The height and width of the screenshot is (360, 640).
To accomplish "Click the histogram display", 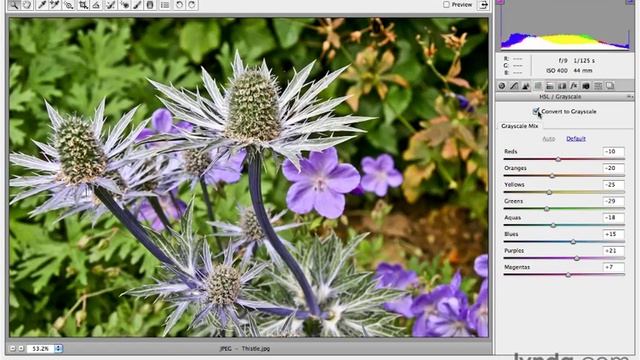I will point(565,25).
